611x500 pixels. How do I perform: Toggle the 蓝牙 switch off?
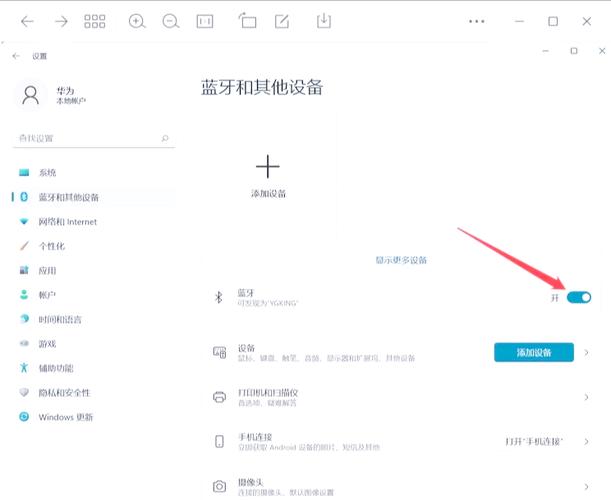click(x=579, y=298)
